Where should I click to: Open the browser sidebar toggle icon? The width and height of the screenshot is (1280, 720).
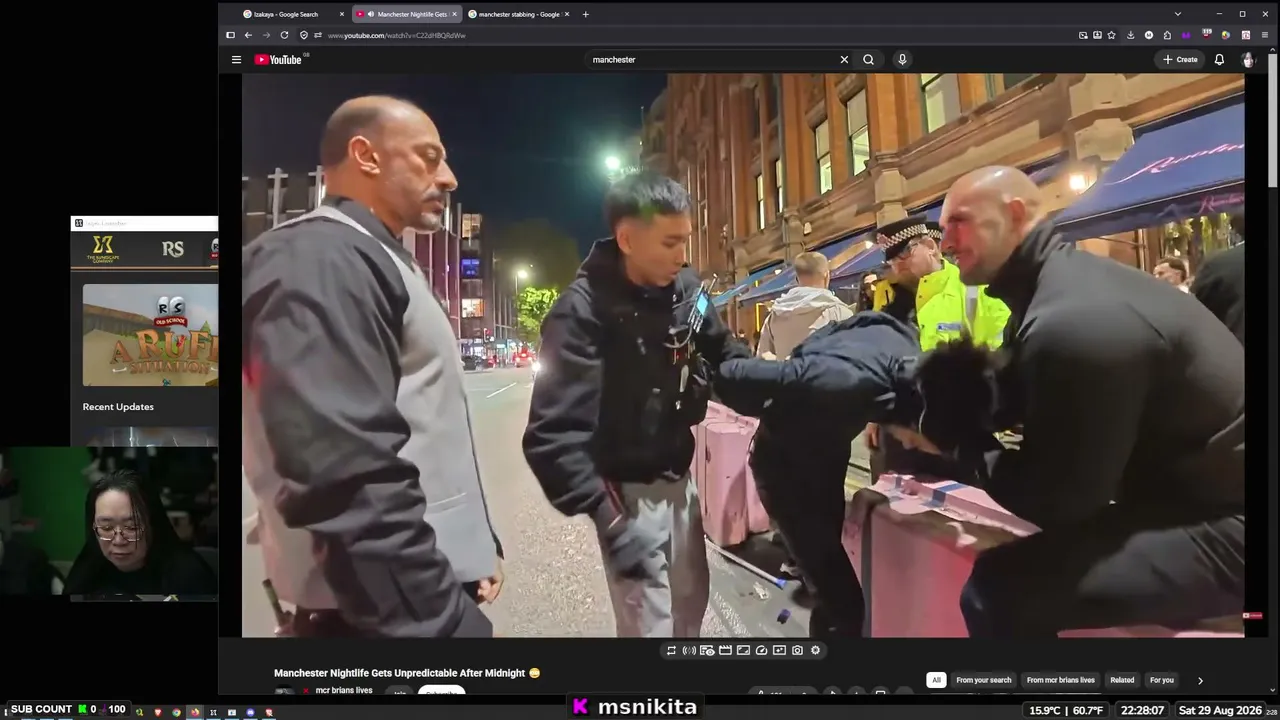(230, 35)
